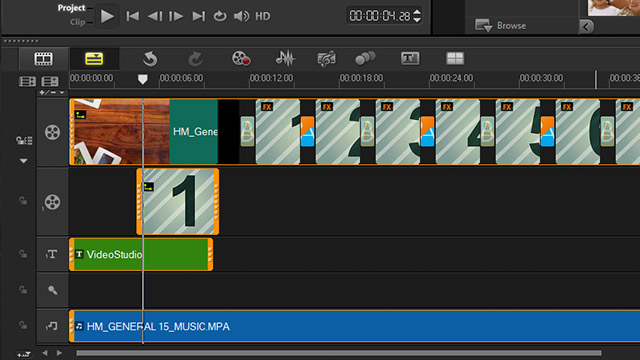The image size is (640, 360).
Task: Expand the Ripple Editing options arrow
Action: tap(24, 161)
